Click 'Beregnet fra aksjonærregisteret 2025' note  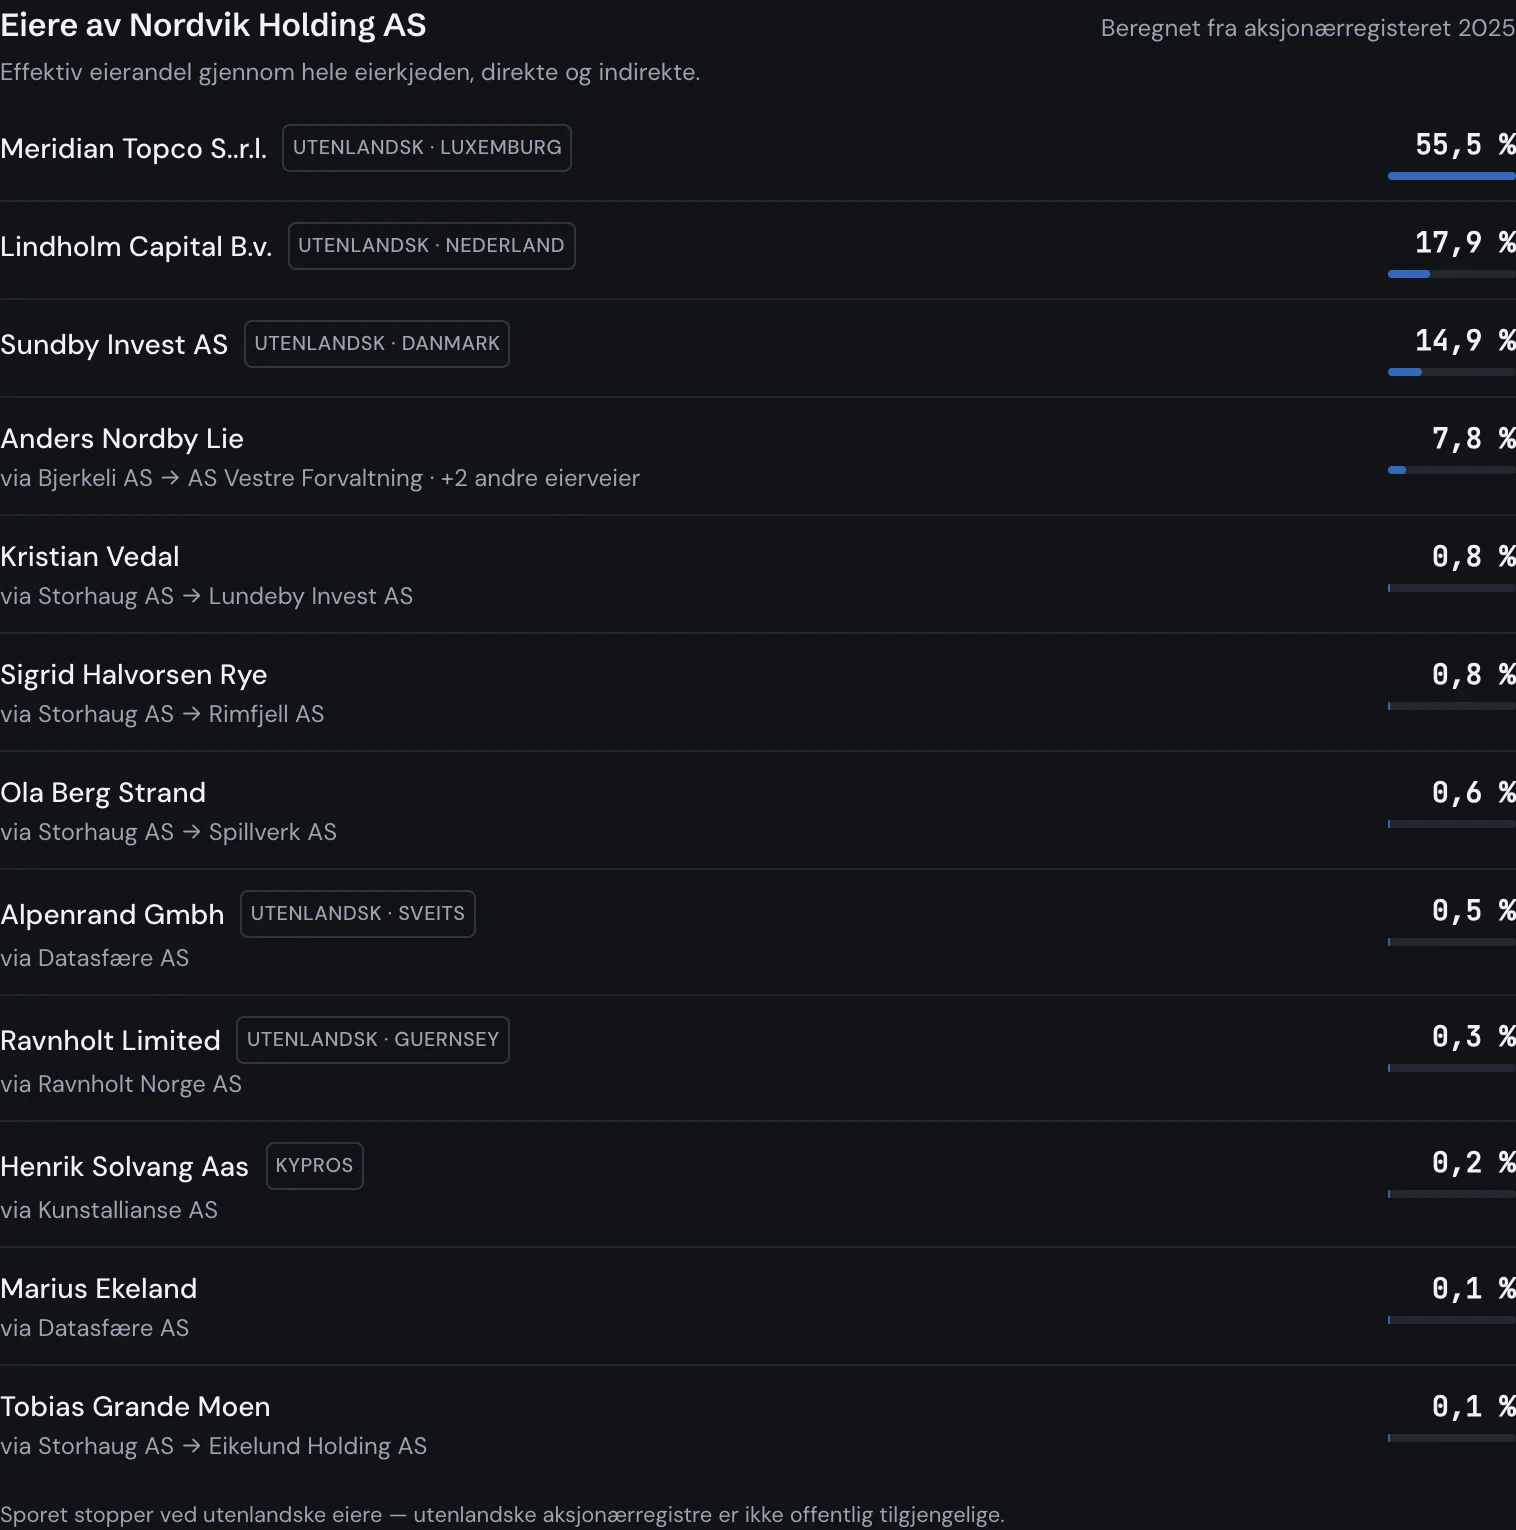click(x=1308, y=28)
